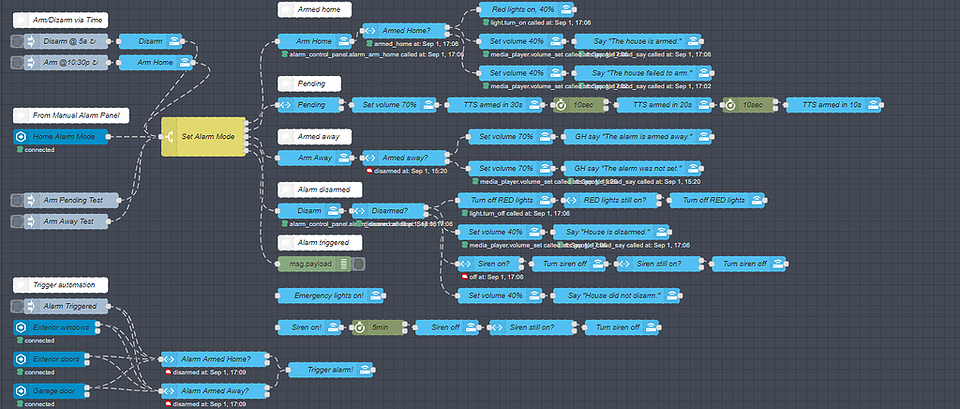
Task: Click Emergency lights on! node icon
Action: [375, 296]
